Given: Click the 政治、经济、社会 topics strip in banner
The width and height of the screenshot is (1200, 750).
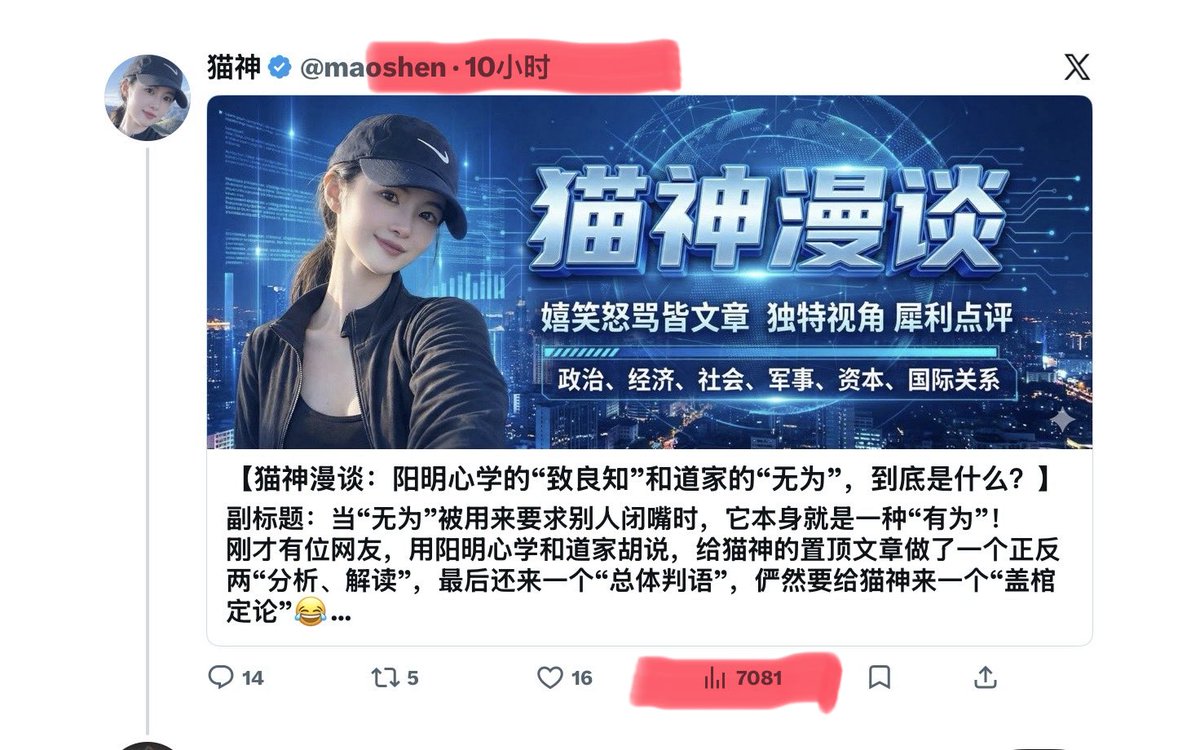Looking at the screenshot, I should point(778,380).
